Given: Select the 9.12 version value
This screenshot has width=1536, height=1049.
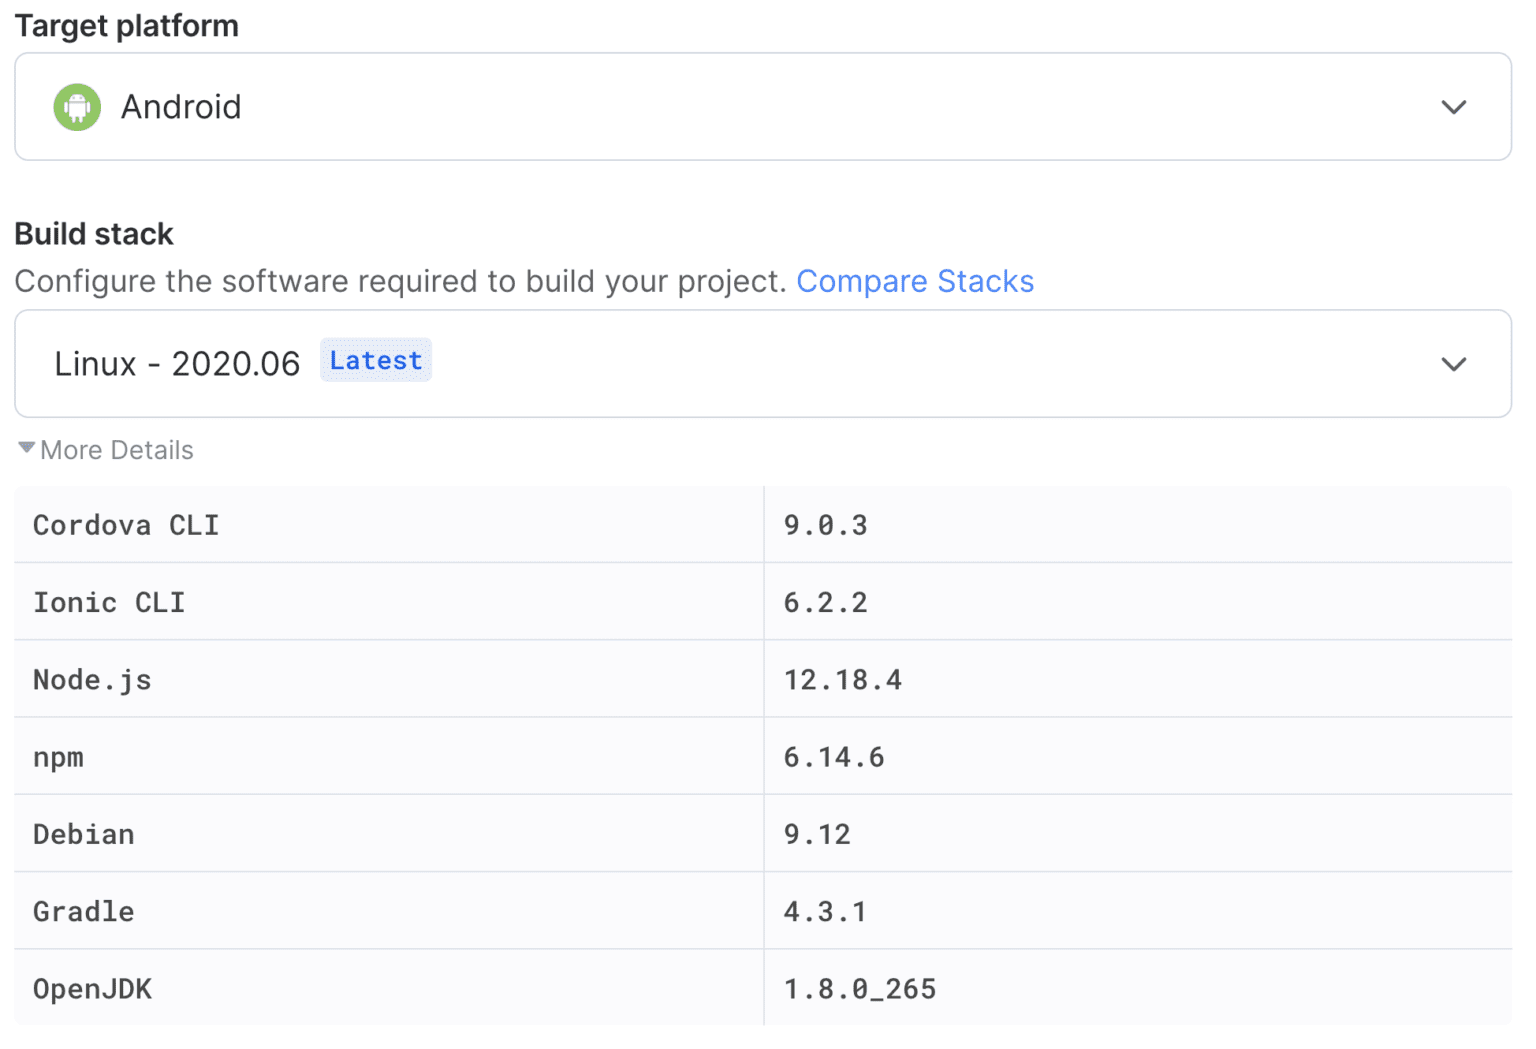Looking at the screenshot, I should click(x=817, y=834).
